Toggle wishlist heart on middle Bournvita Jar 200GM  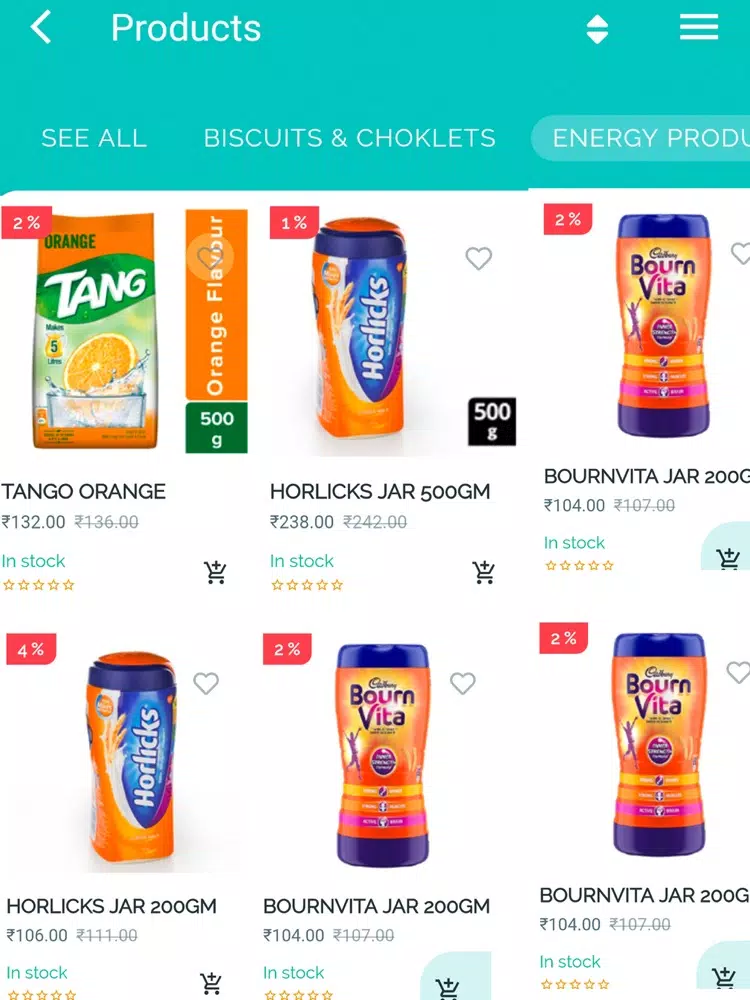click(463, 683)
